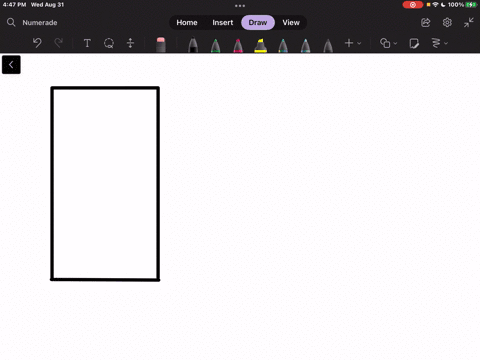The width and height of the screenshot is (480, 360).
Task: Tap the red screen recording indicator
Action: 413,5
